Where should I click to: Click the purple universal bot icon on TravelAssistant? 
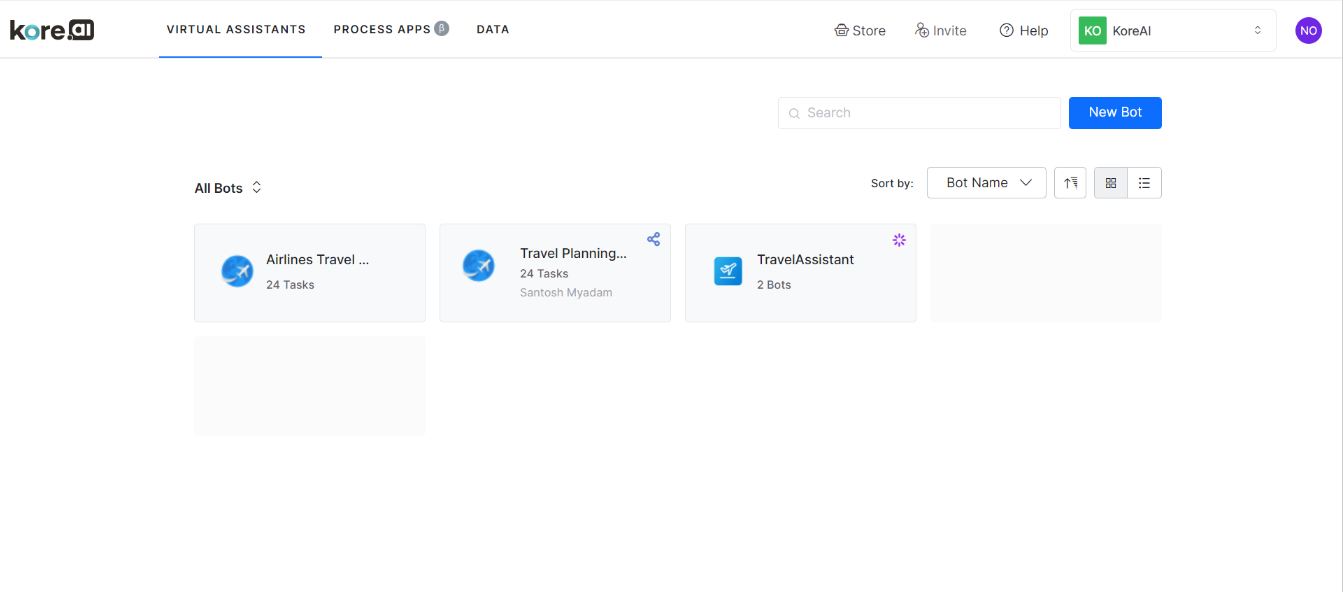pos(899,239)
